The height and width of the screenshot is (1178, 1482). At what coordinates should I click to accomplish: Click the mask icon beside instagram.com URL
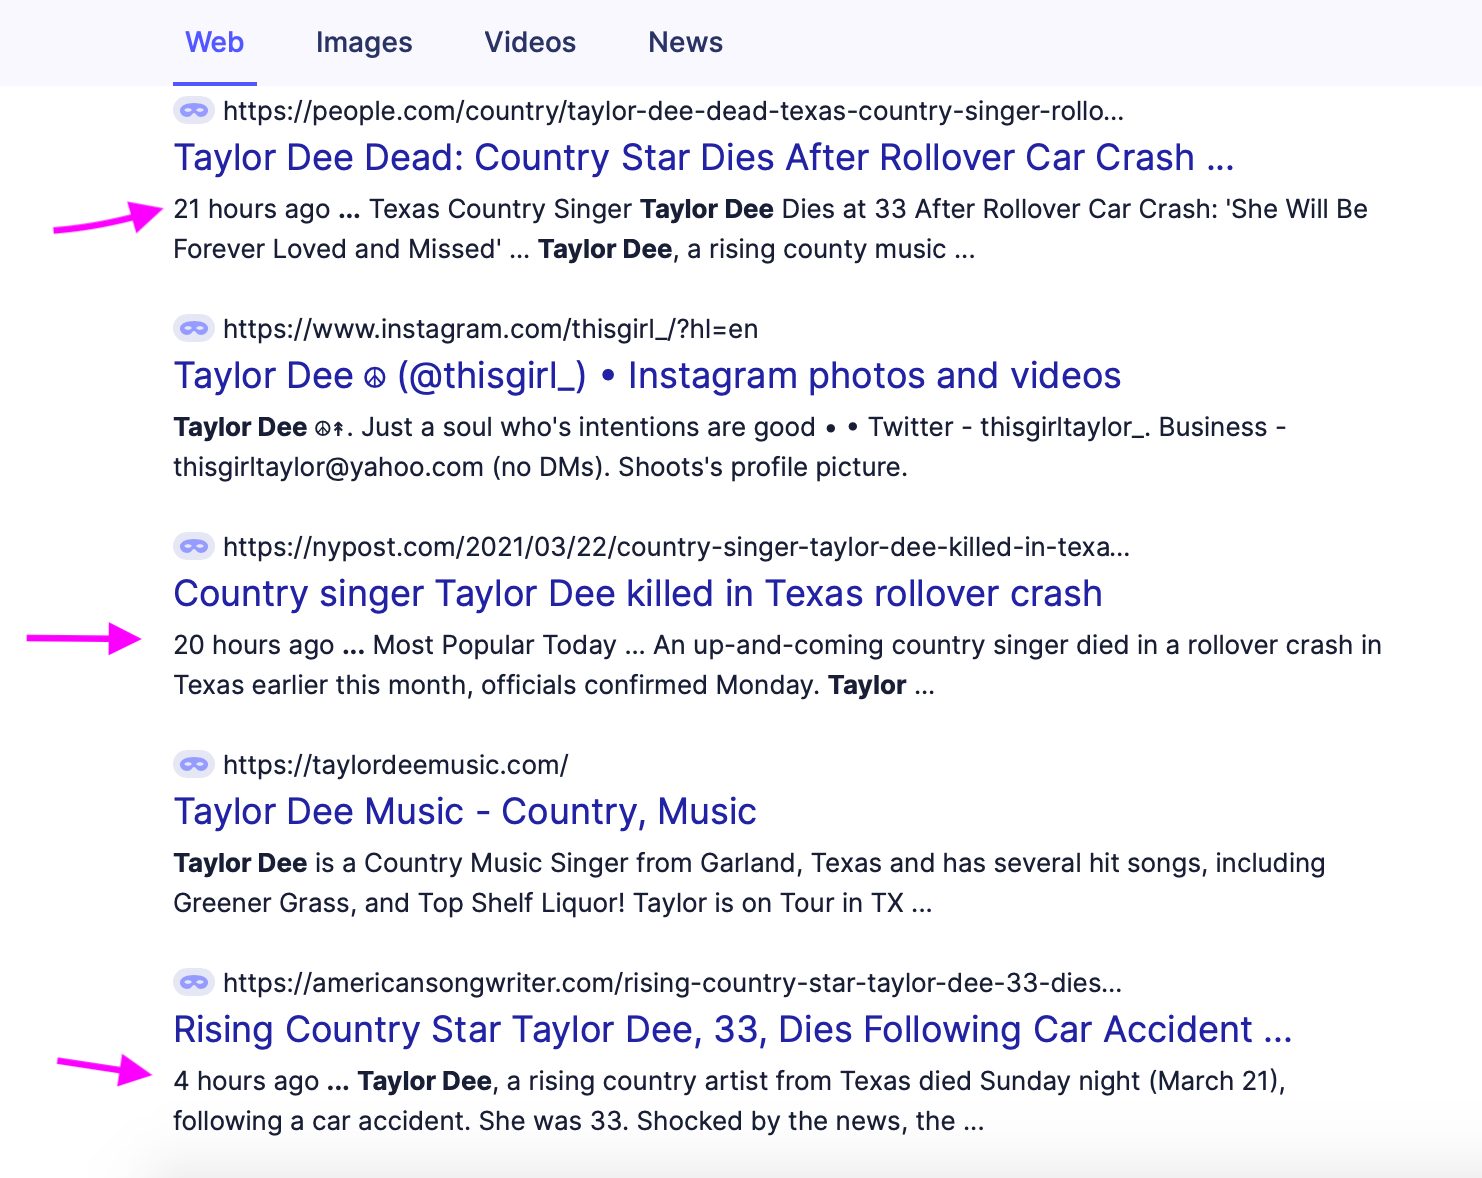coord(194,328)
